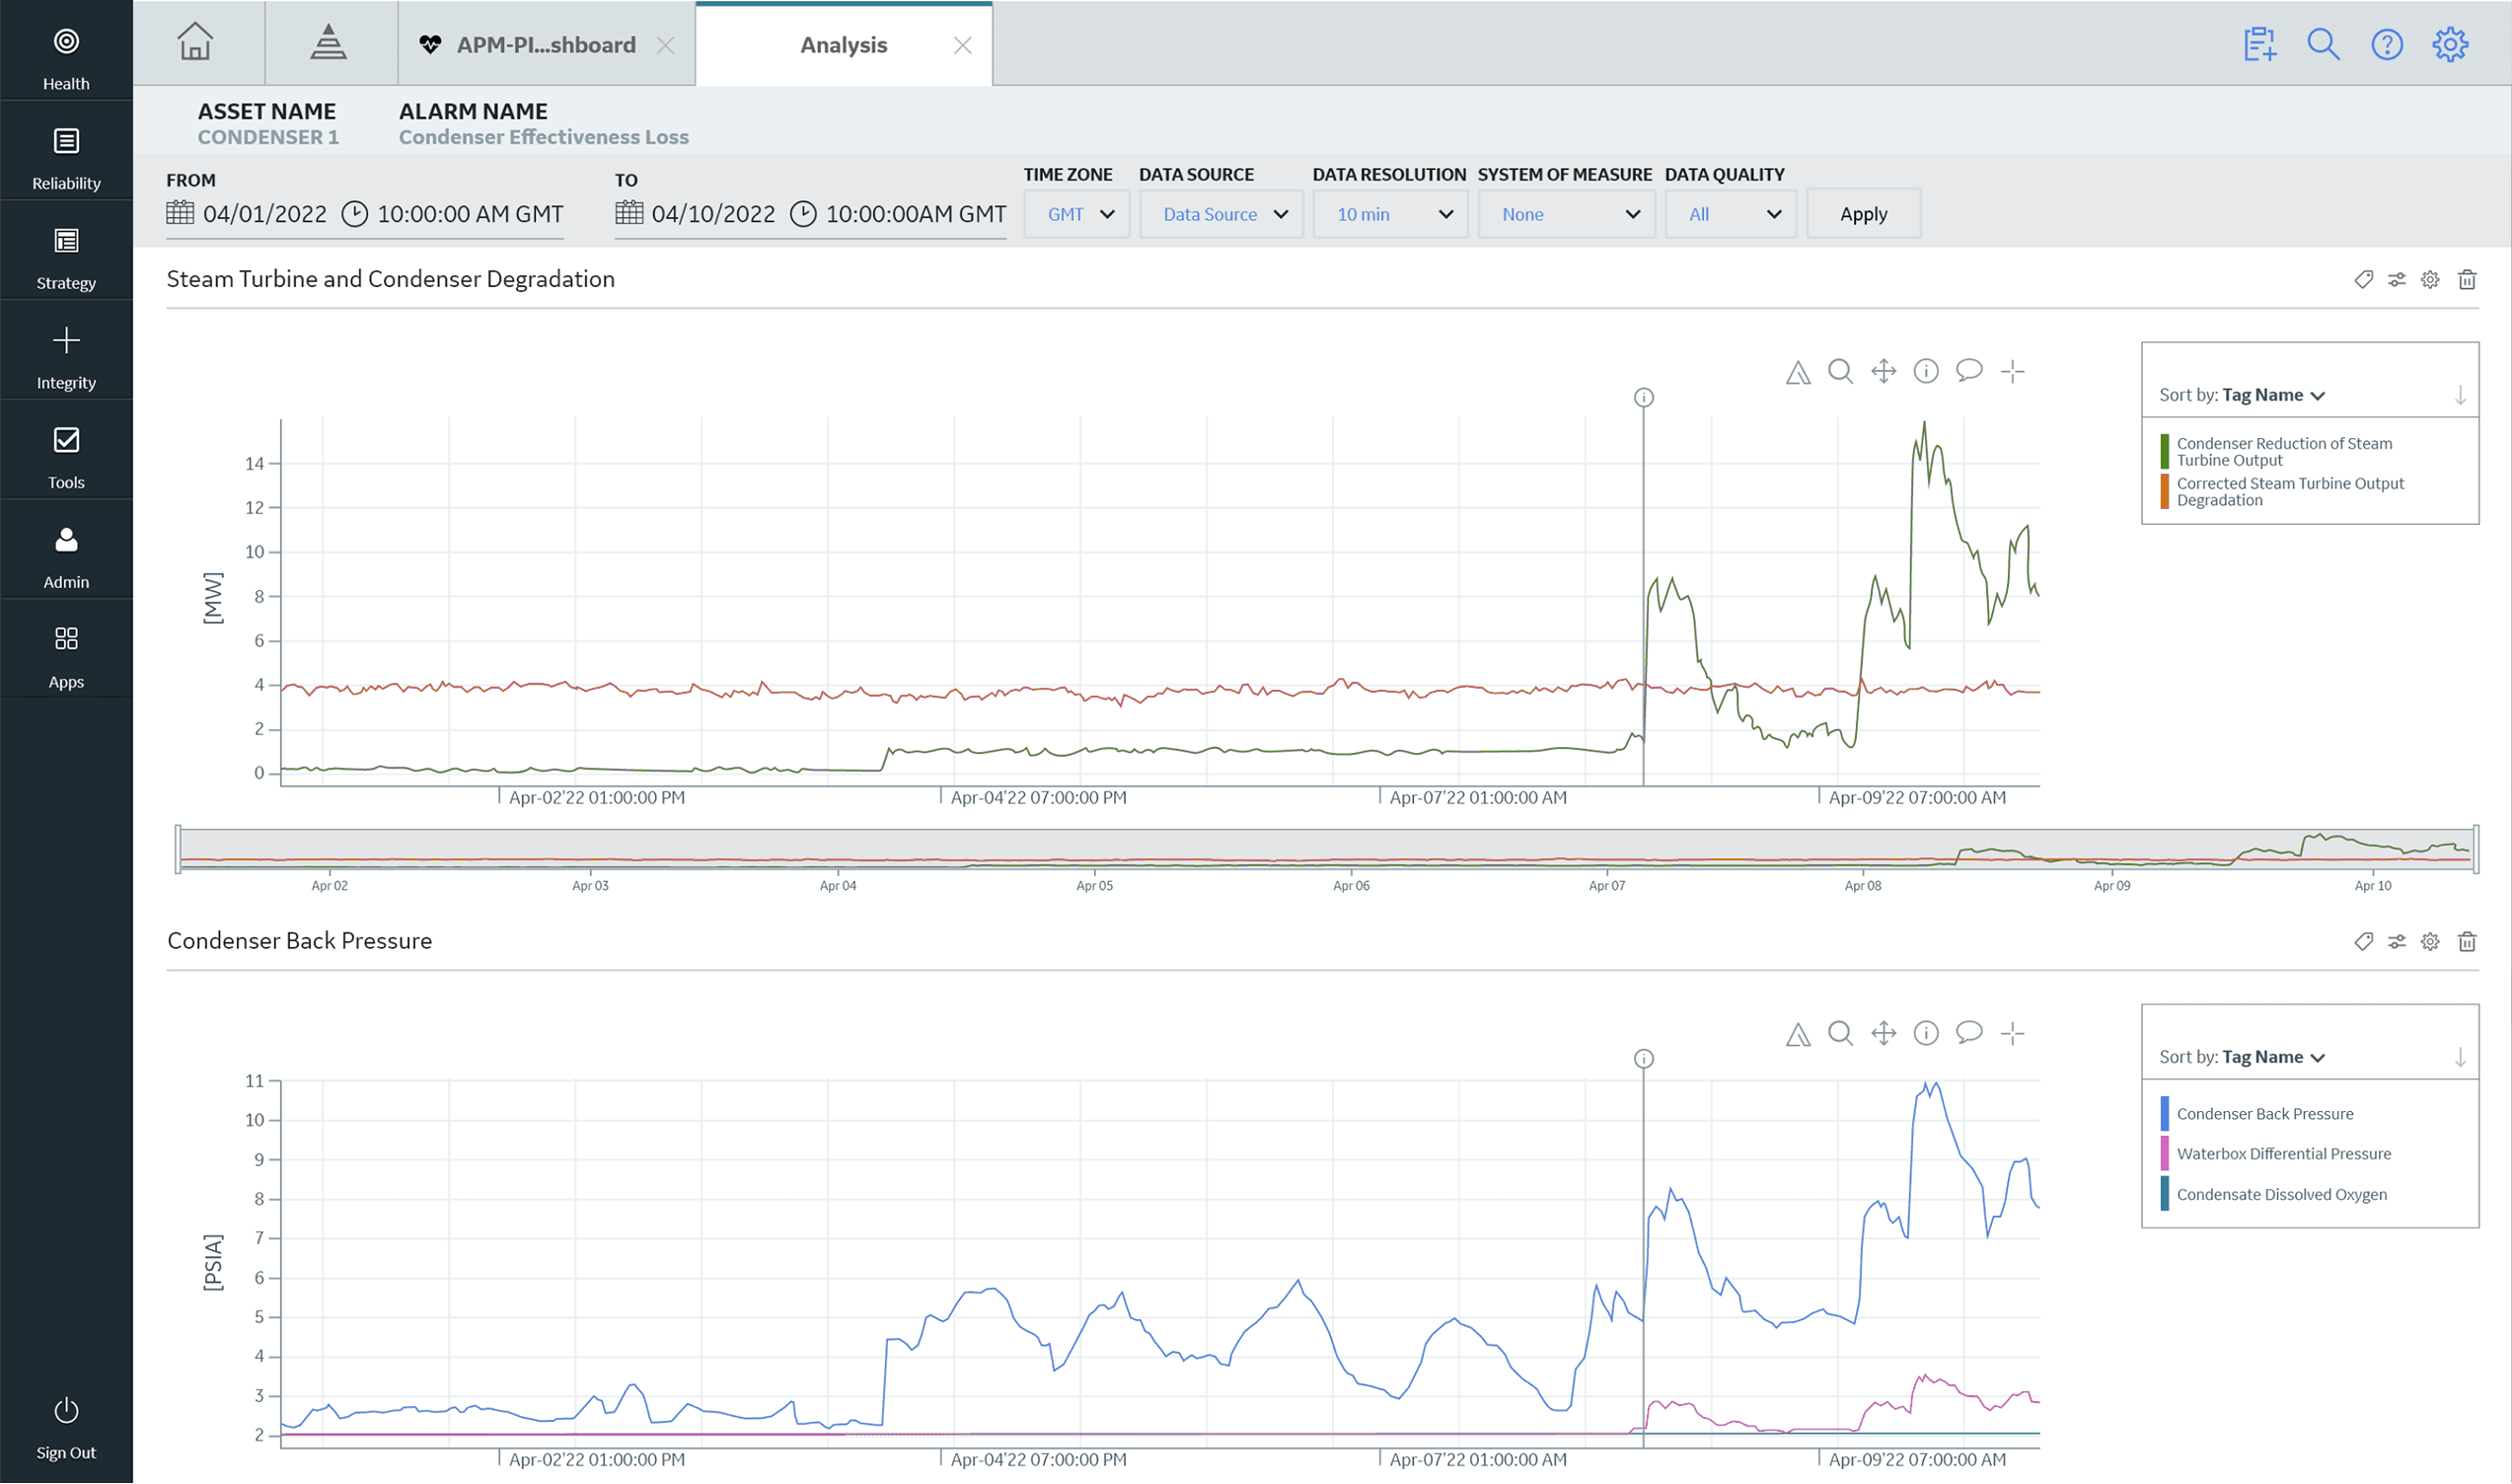Delete the Steam Turbine chart with trash icon
2512x1484 pixels.
point(2466,280)
